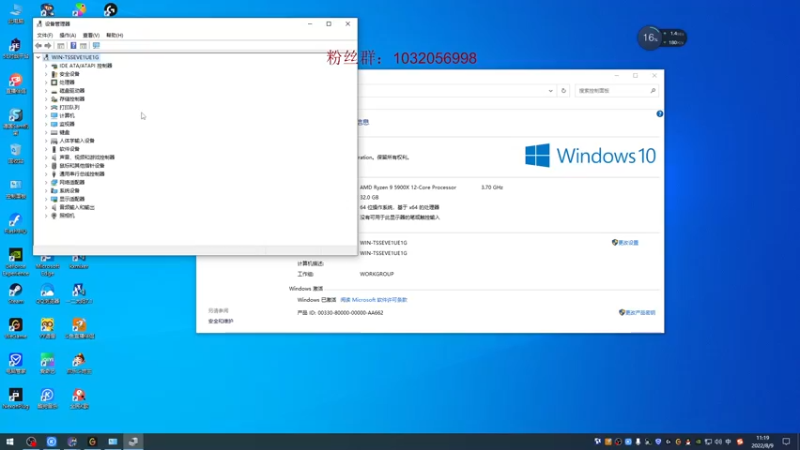Image resolution: width=800 pixels, height=450 pixels.
Task: Select the 人体学输入设备 tree row
Action: point(72,141)
